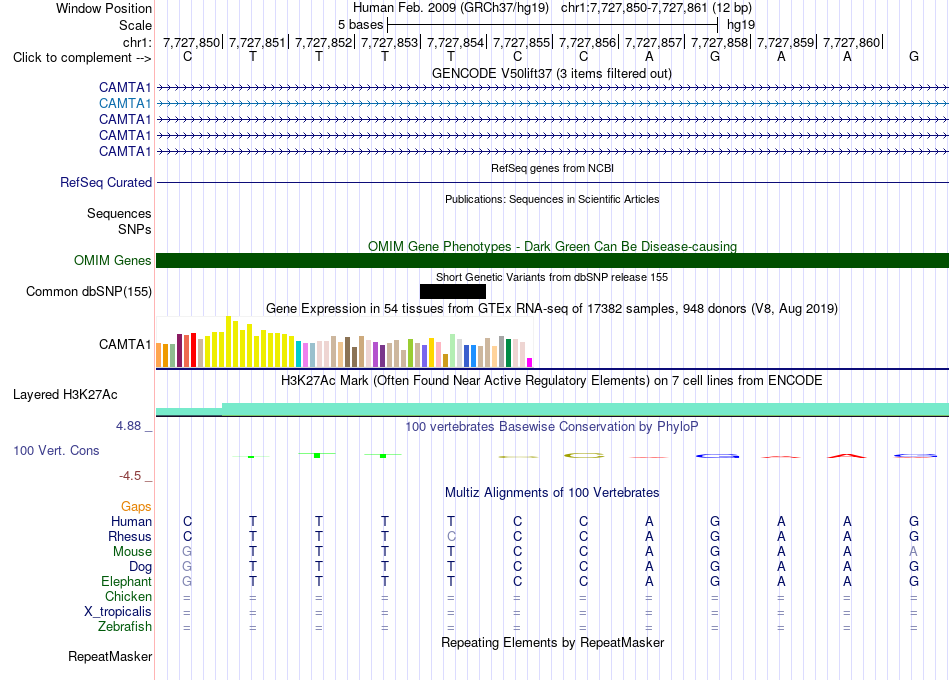
Task: Click the dark green OMIM Genes bar
Action: pos(552,261)
